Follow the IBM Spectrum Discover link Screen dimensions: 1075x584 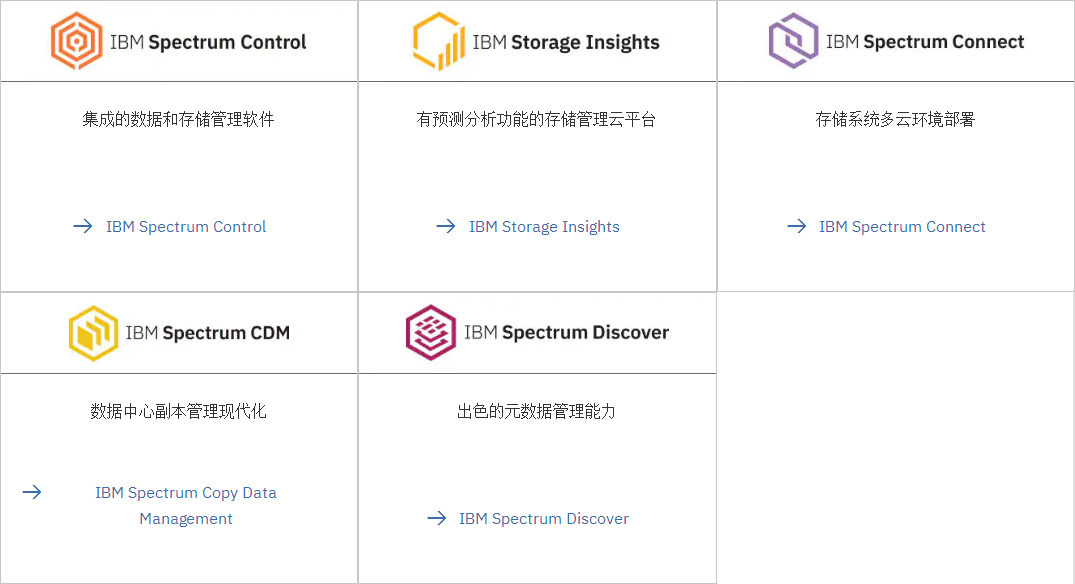point(544,519)
